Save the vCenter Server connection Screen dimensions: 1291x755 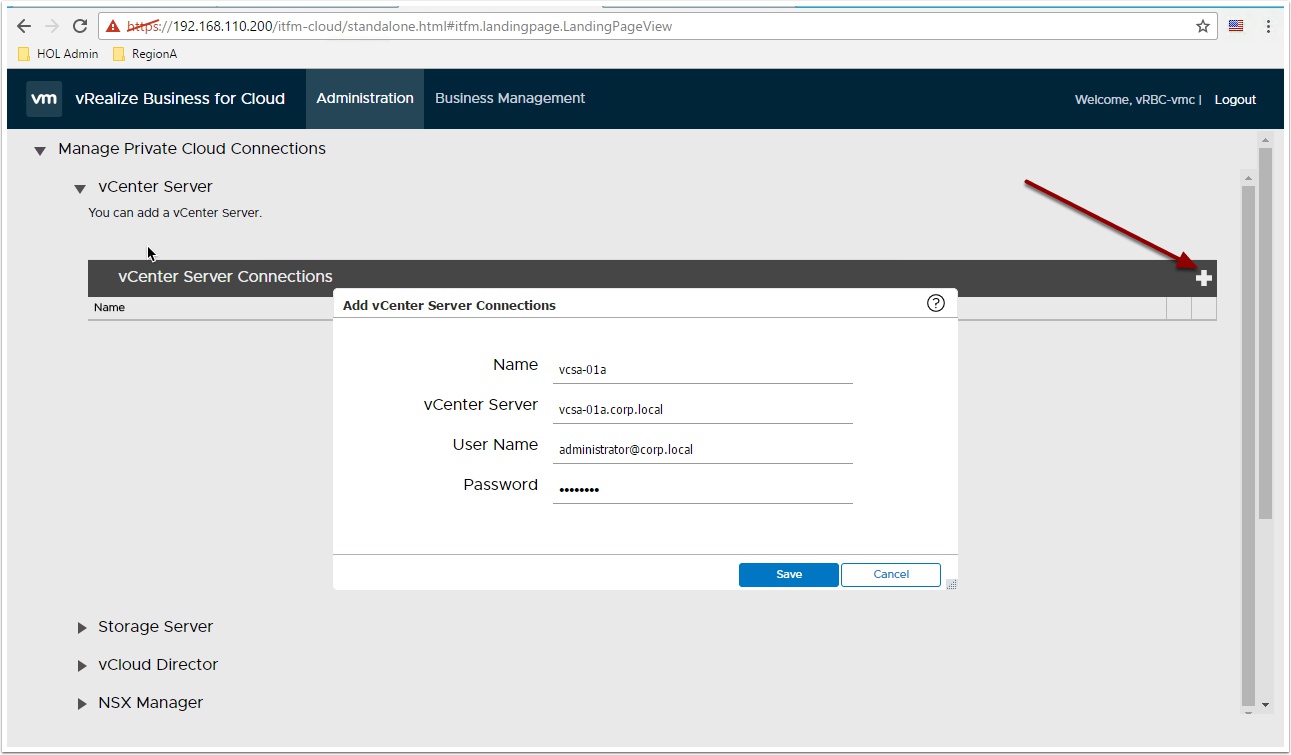click(789, 574)
